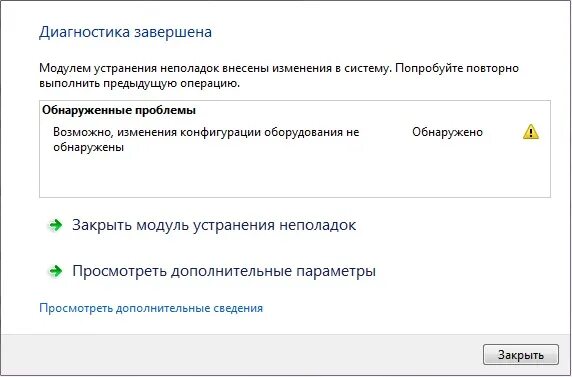Click the sentence Модулем устранения неполадок внесены изменения
Image resolution: width=572 pixels, height=377 pixels.
[x=216, y=68]
